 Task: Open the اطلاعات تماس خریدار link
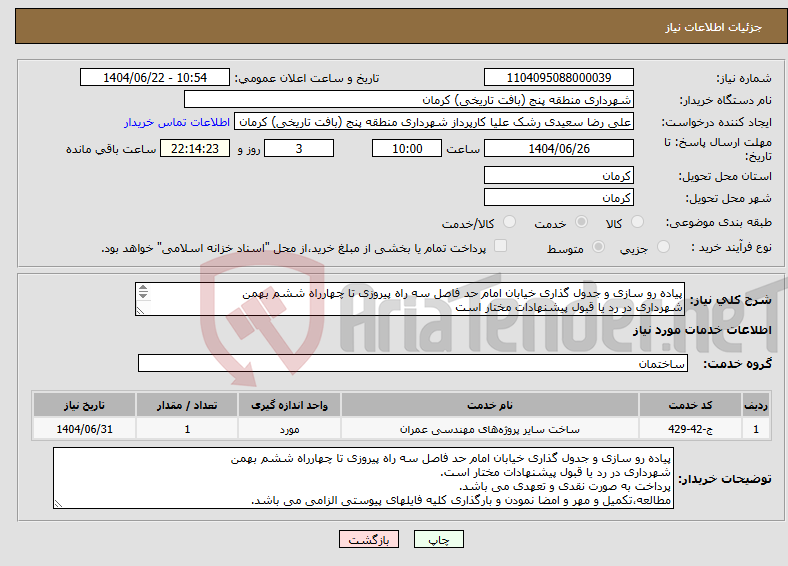pos(177,122)
